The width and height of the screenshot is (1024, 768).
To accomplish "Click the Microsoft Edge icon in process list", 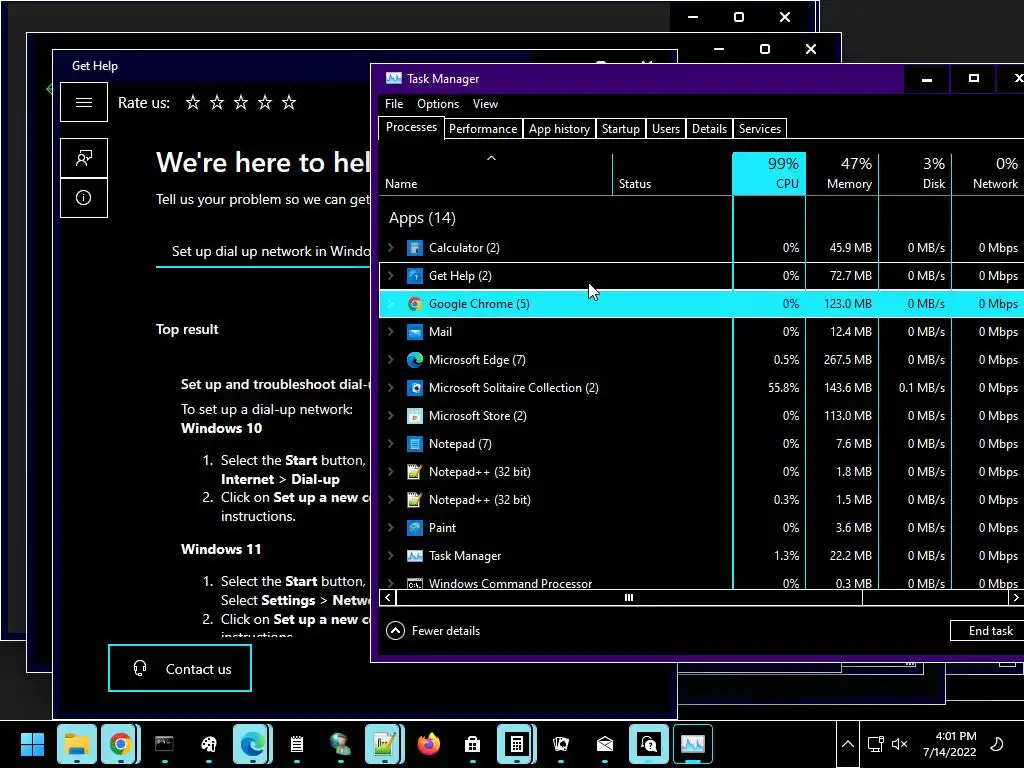I will point(414,360).
